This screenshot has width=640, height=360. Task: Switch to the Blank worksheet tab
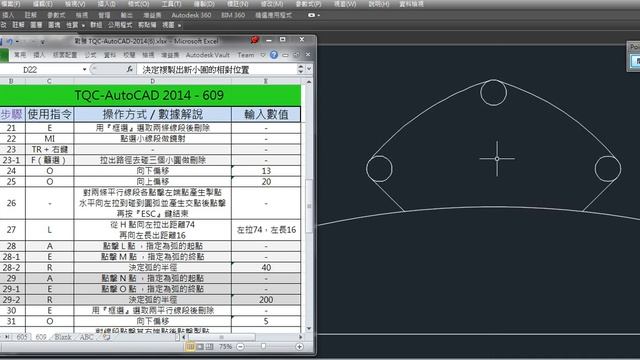[63, 337]
